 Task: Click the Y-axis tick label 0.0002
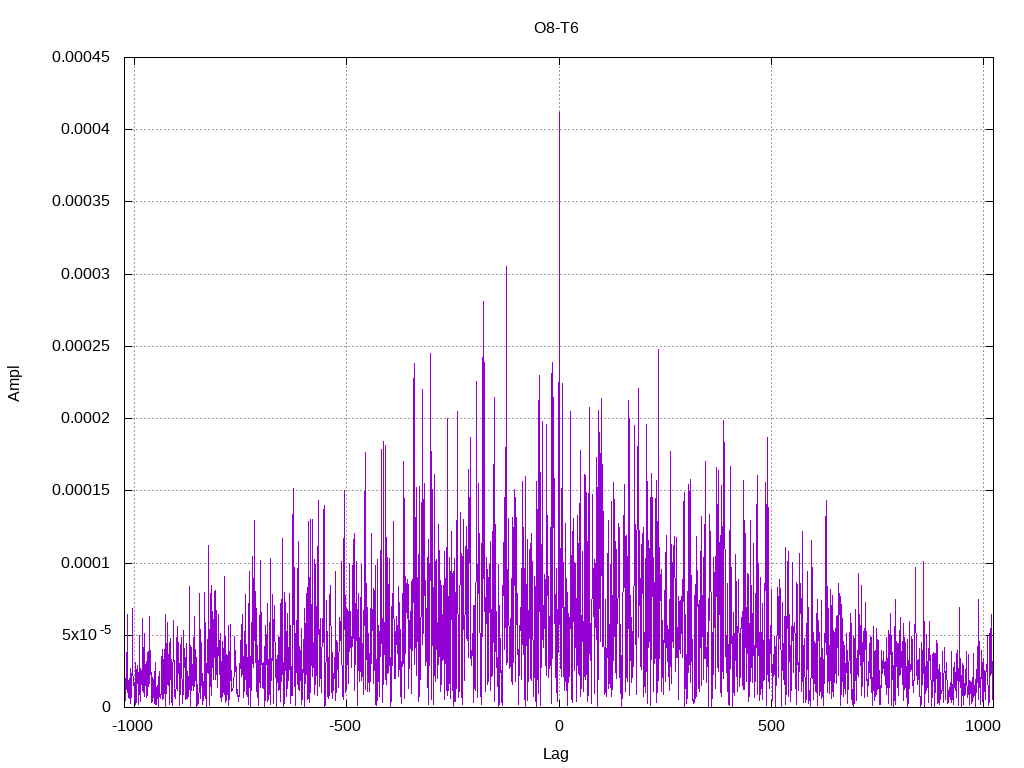86,418
